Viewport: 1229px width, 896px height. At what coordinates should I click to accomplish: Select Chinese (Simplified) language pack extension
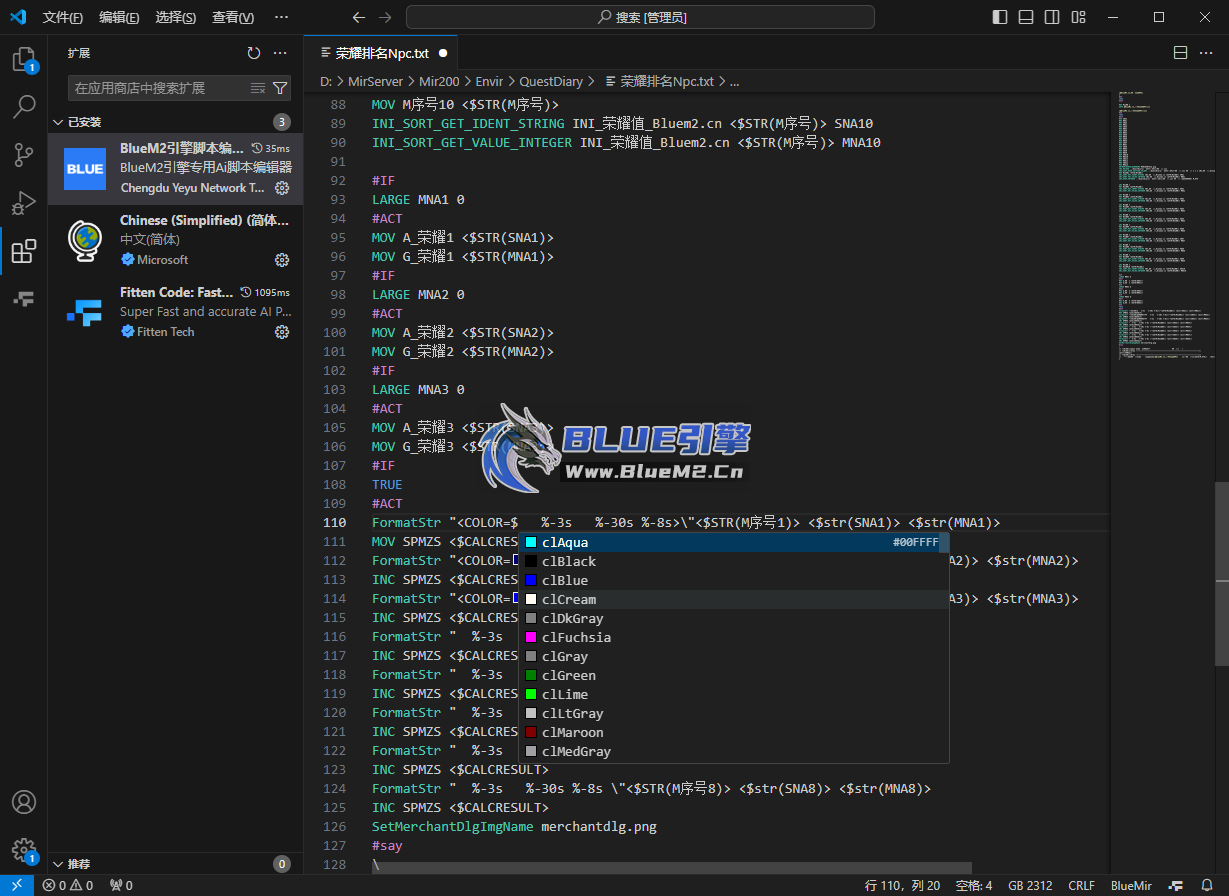click(x=175, y=240)
